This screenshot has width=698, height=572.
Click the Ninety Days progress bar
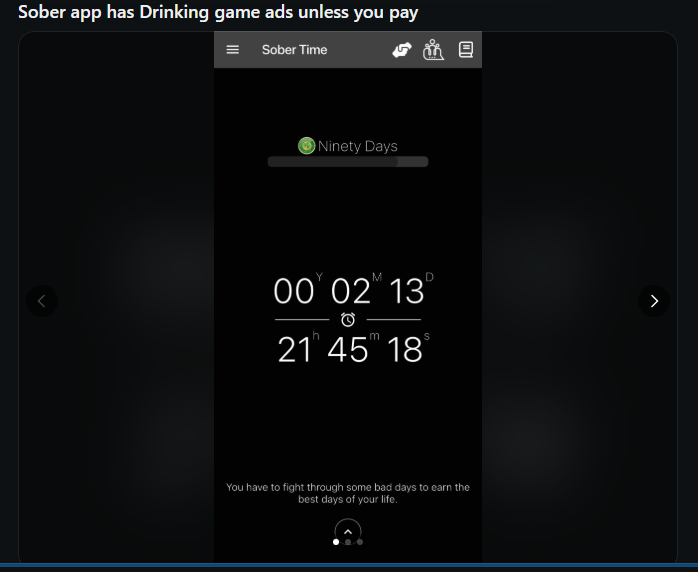pyautogui.click(x=348, y=162)
